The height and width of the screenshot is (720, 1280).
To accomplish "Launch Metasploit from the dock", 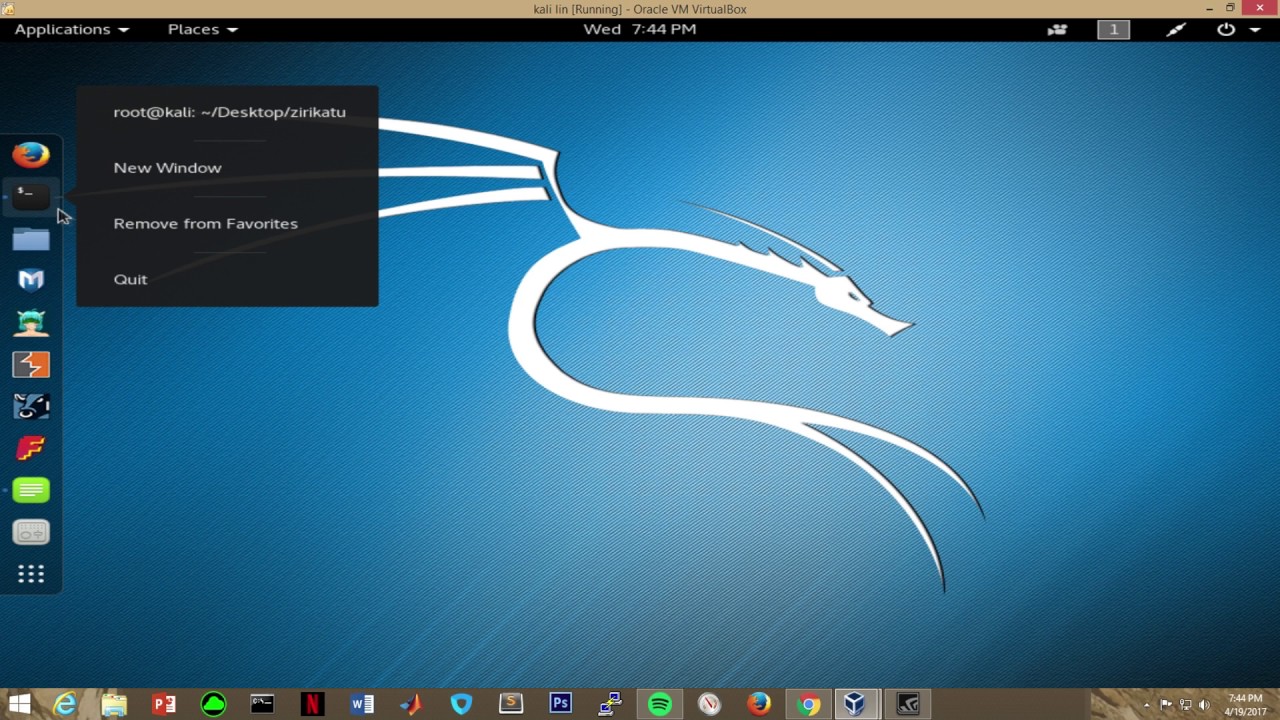I will point(31,280).
